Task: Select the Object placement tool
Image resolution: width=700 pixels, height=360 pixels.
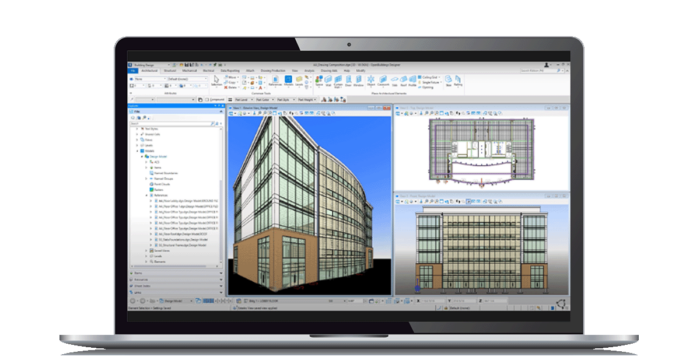Action: [x=371, y=81]
